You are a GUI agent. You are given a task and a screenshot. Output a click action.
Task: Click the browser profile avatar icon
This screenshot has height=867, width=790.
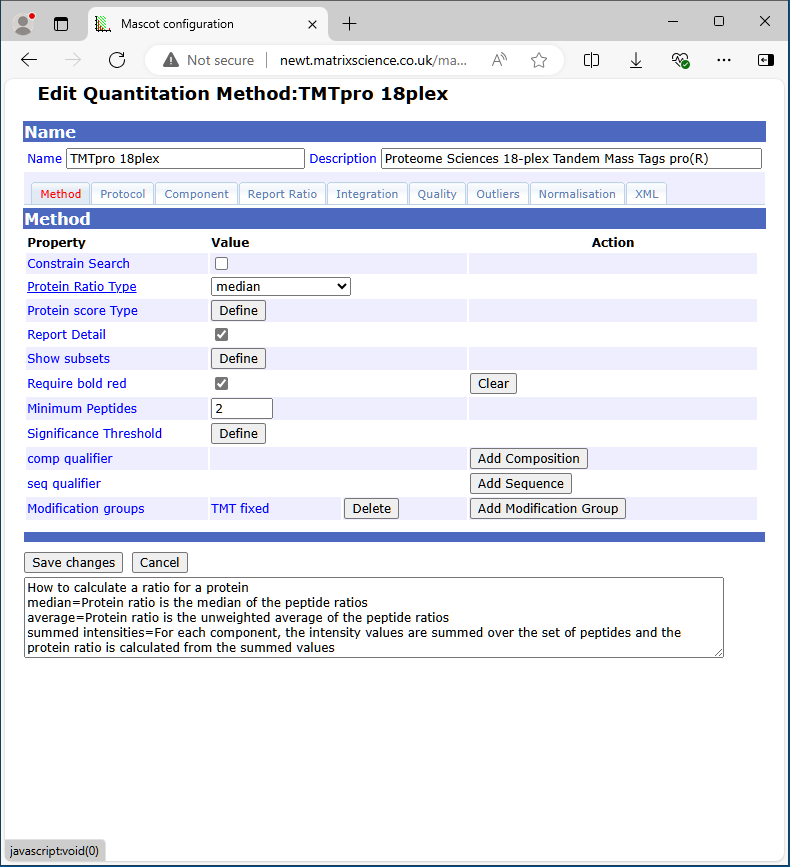[x=23, y=24]
